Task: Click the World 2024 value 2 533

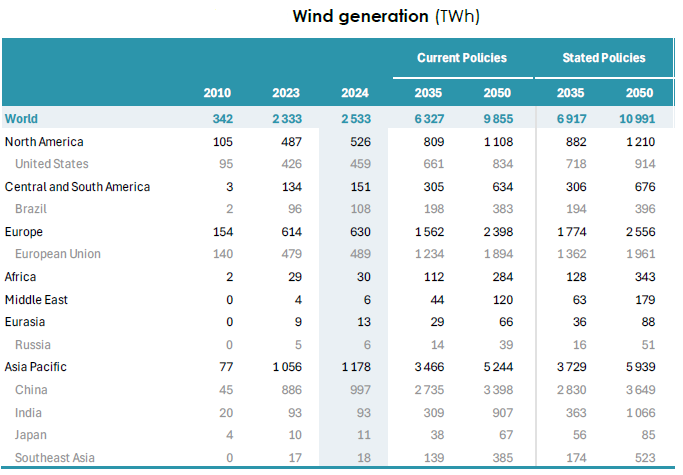Action: [353, 119]
